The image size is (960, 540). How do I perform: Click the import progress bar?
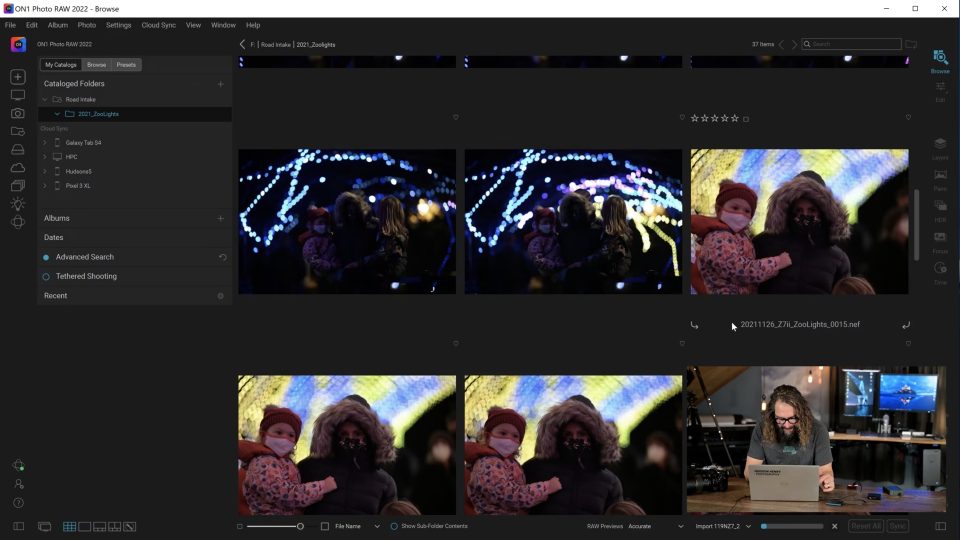[792, 526]
